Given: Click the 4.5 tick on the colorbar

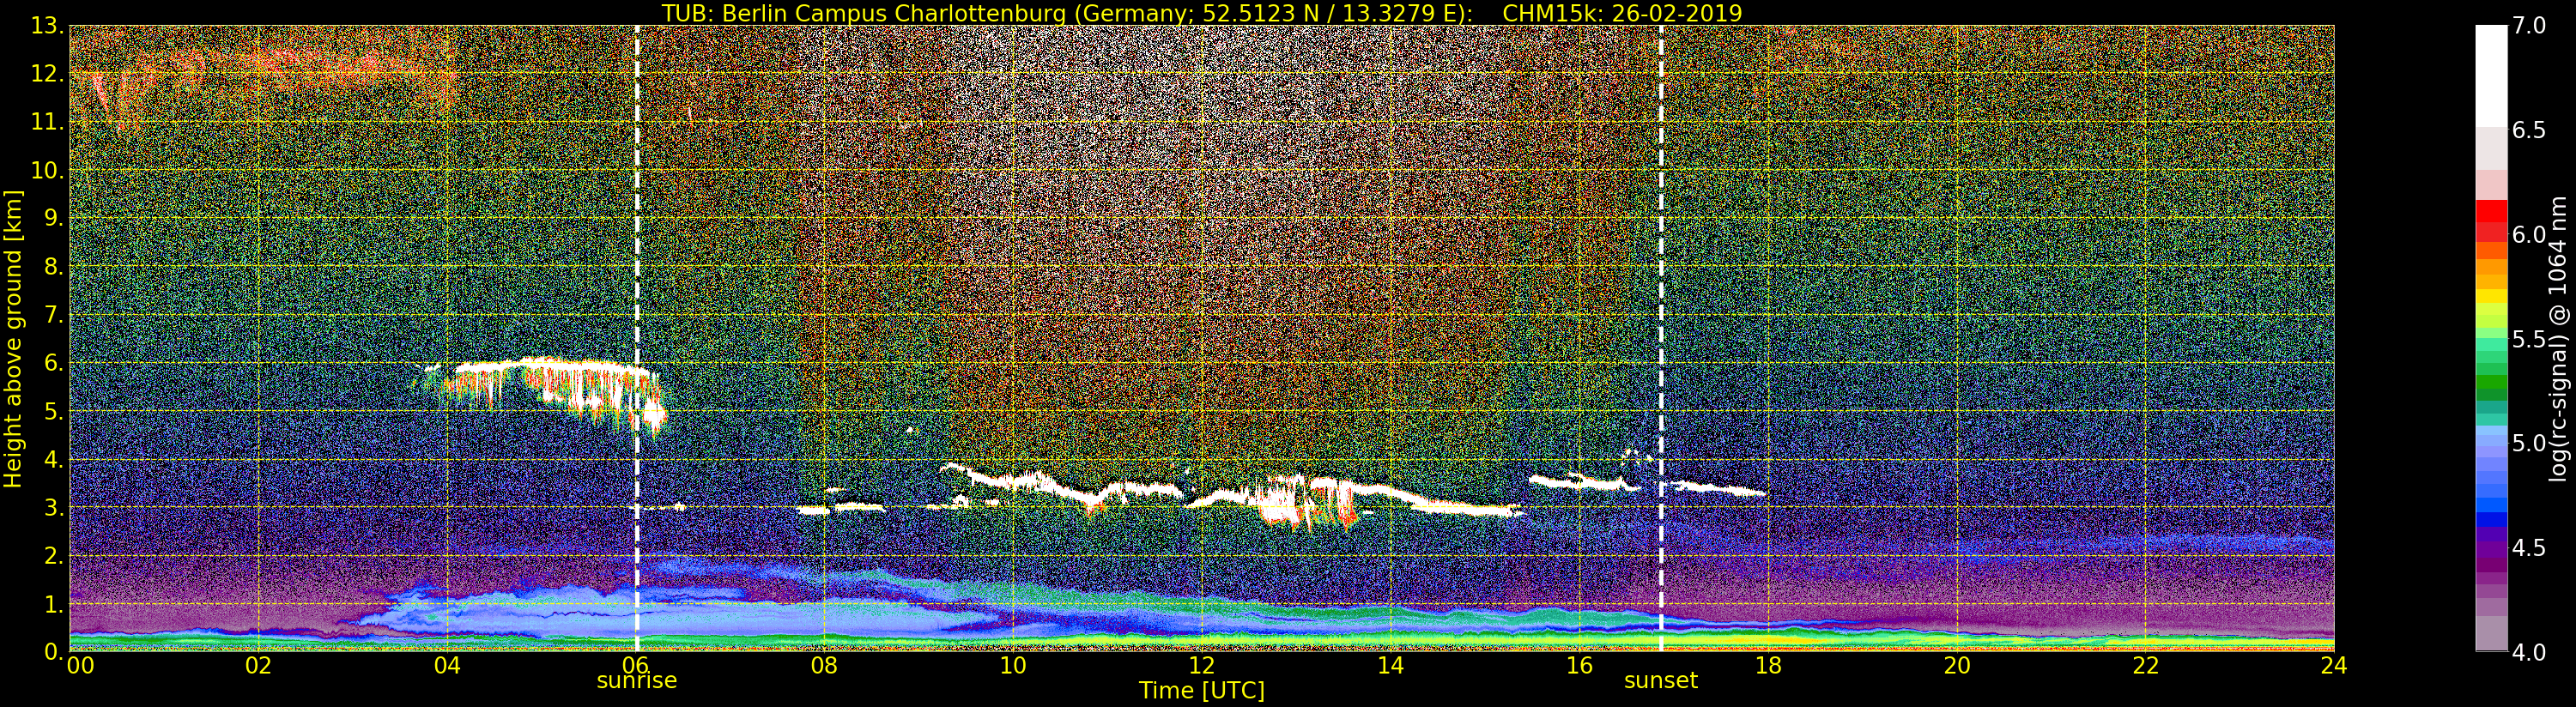Looking at the screenshot, I should [x=2529, y=548].
